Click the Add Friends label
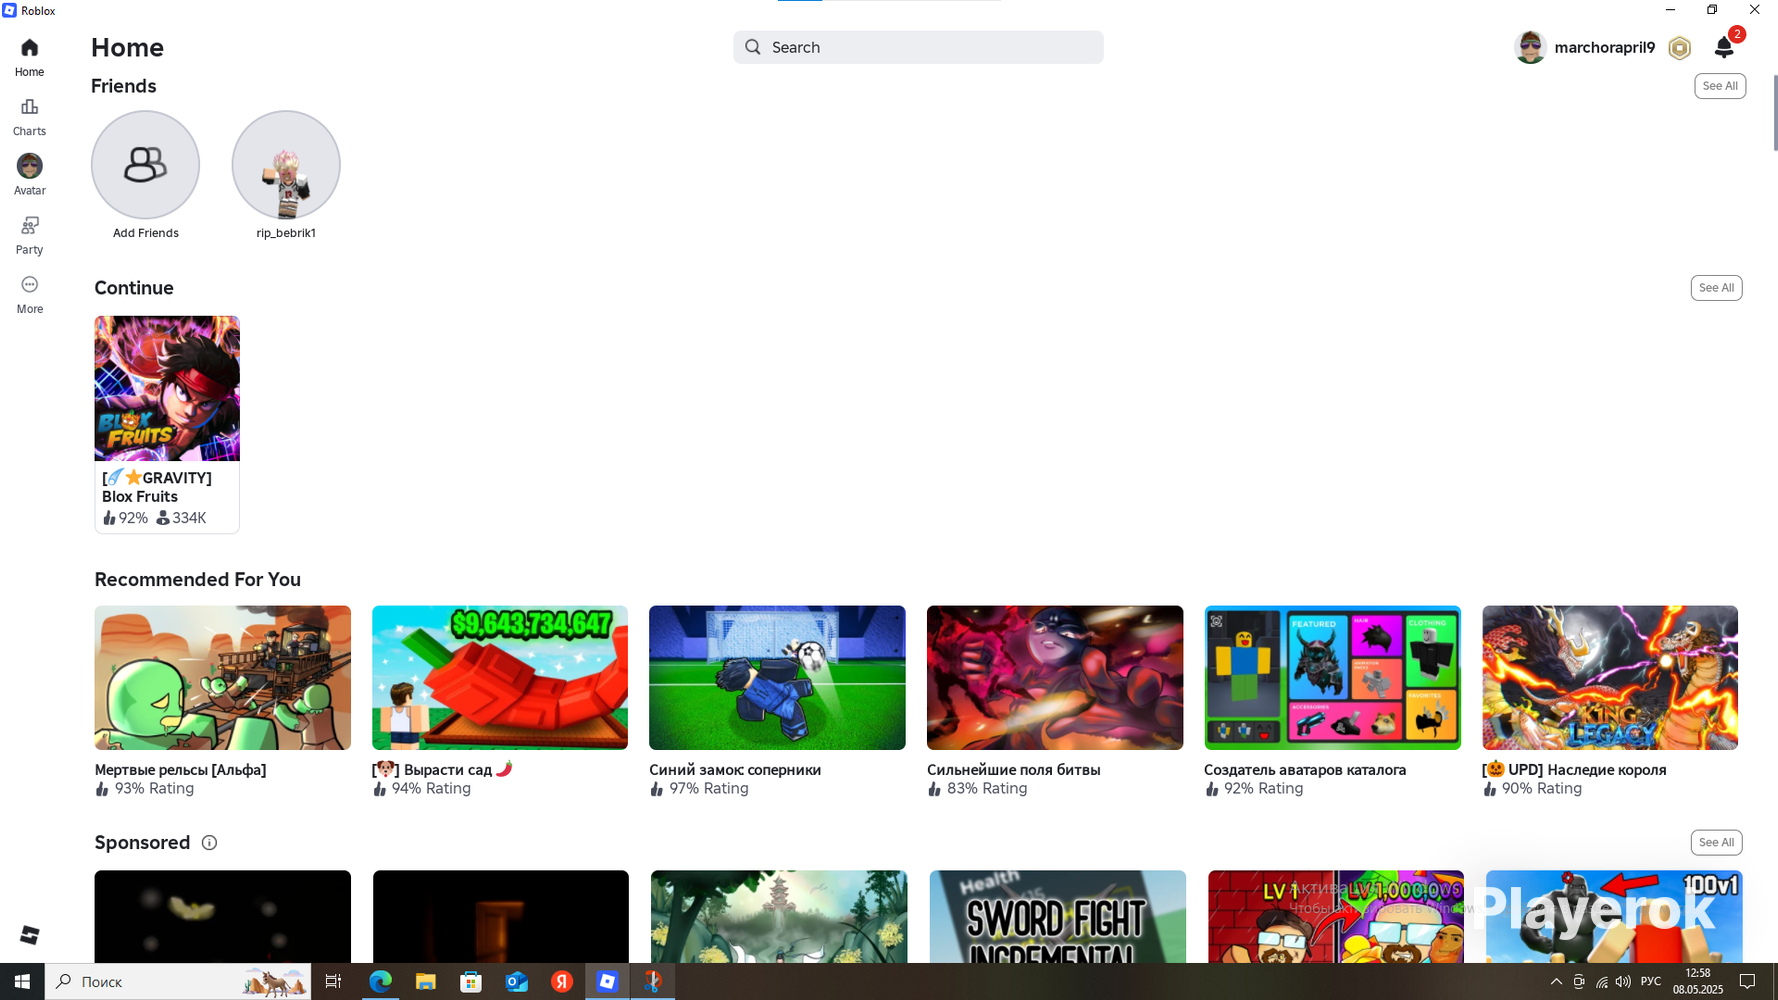Screen dimensions: 1778x1000 tap(146, 233)
